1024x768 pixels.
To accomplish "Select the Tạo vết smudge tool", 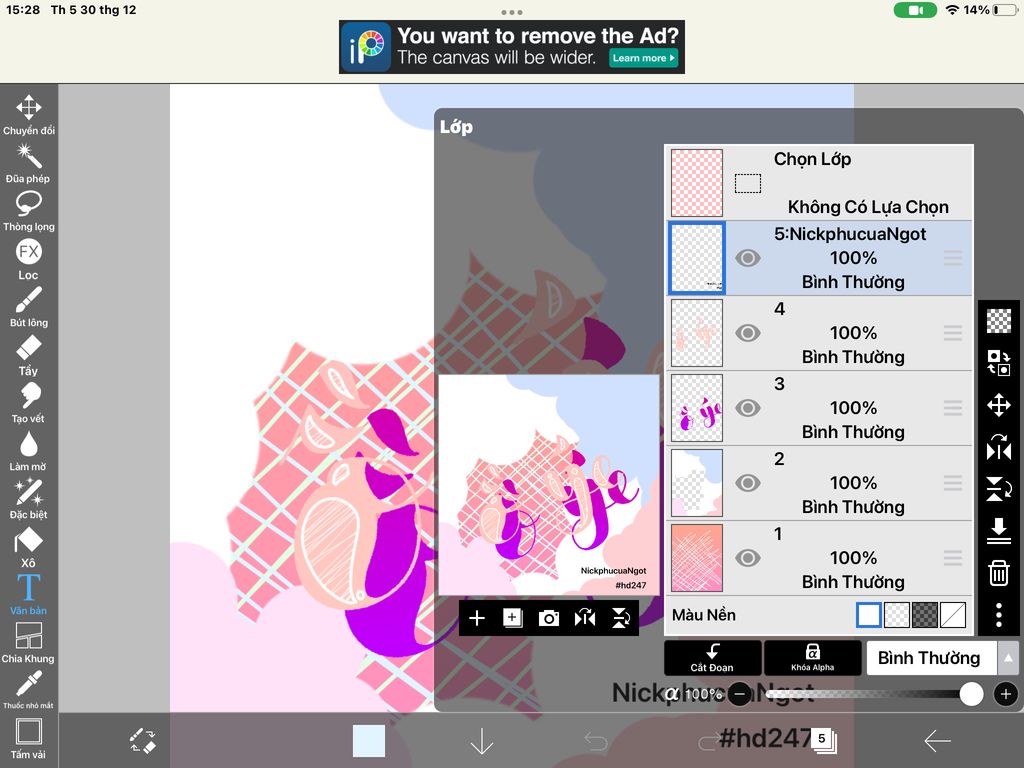I will 28,403.
